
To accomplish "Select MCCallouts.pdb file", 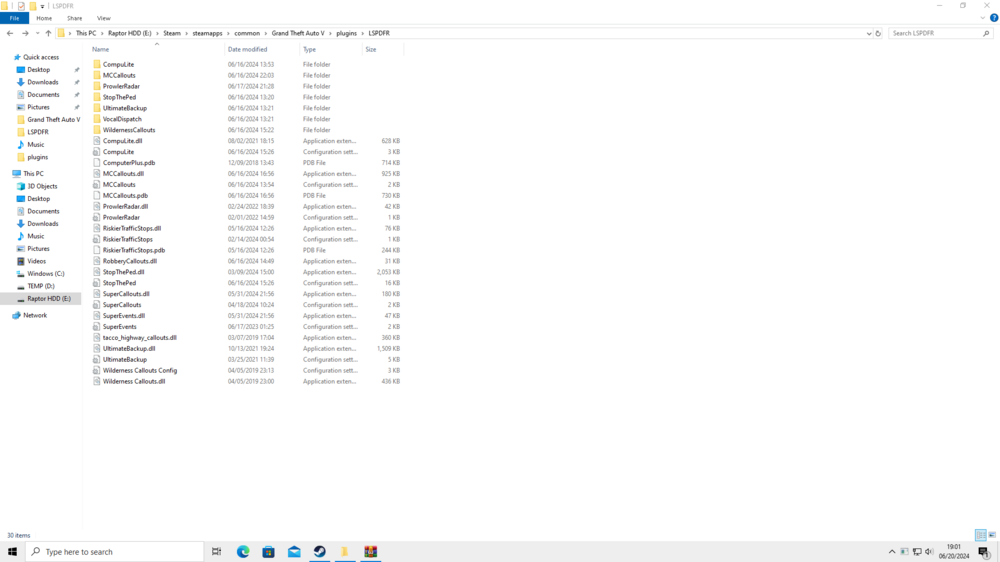I will coord(125,196).
